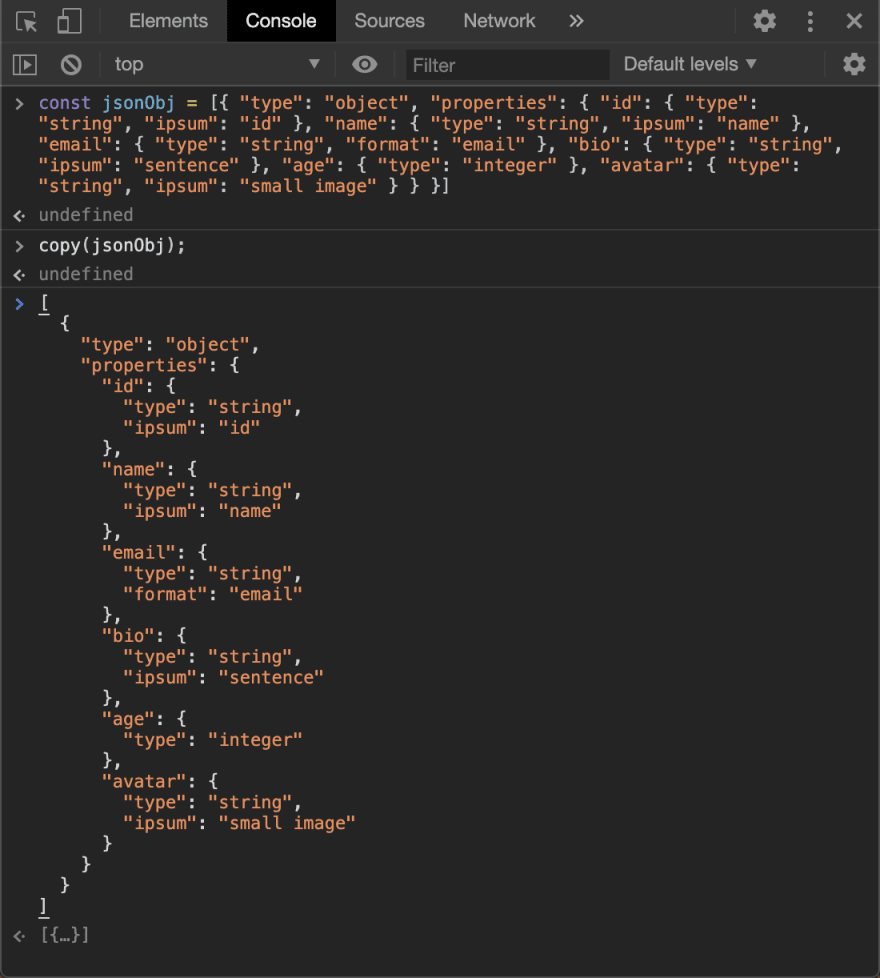Activate the inspect element picker icon
This screenshot has width=880, height=978.
pos(26,21)
